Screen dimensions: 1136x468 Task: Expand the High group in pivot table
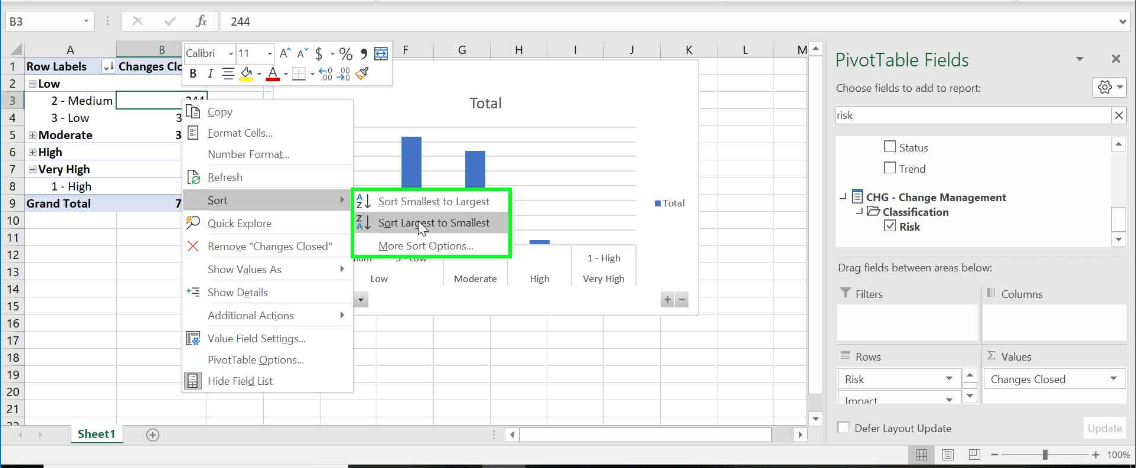click(x=32, y=152)
